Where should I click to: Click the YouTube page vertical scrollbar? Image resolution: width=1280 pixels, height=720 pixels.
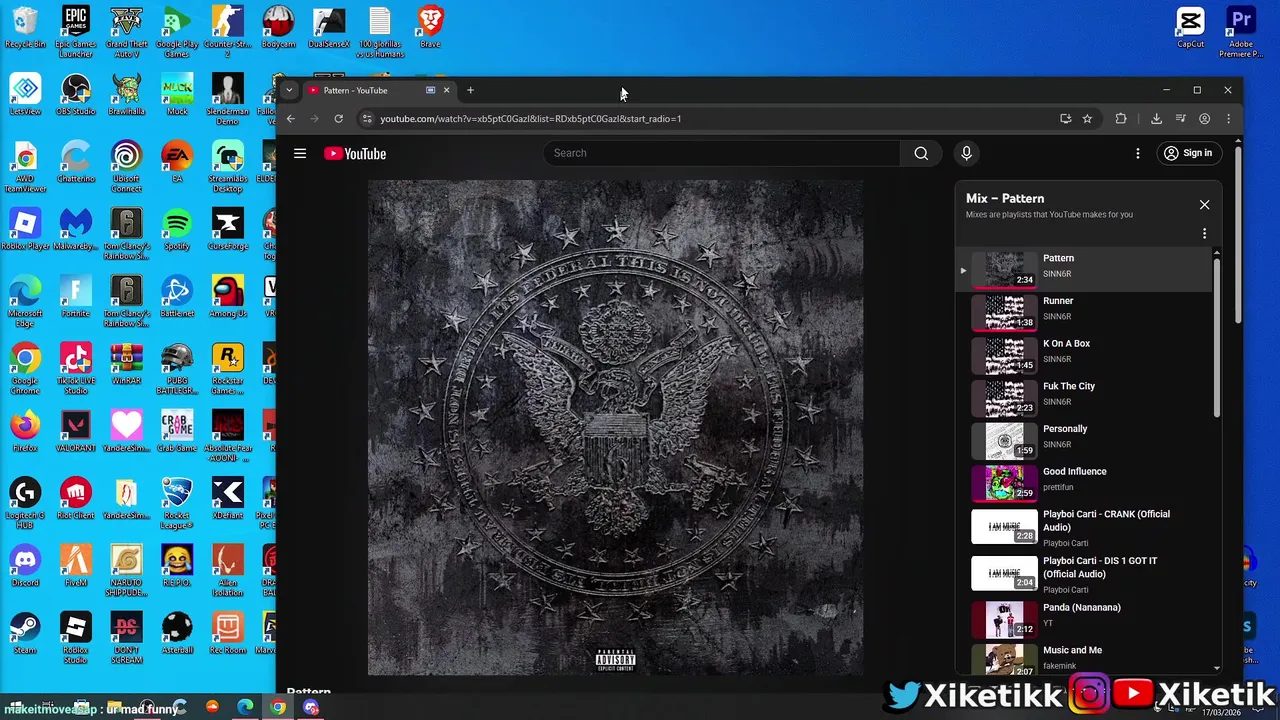point(1238,235)
